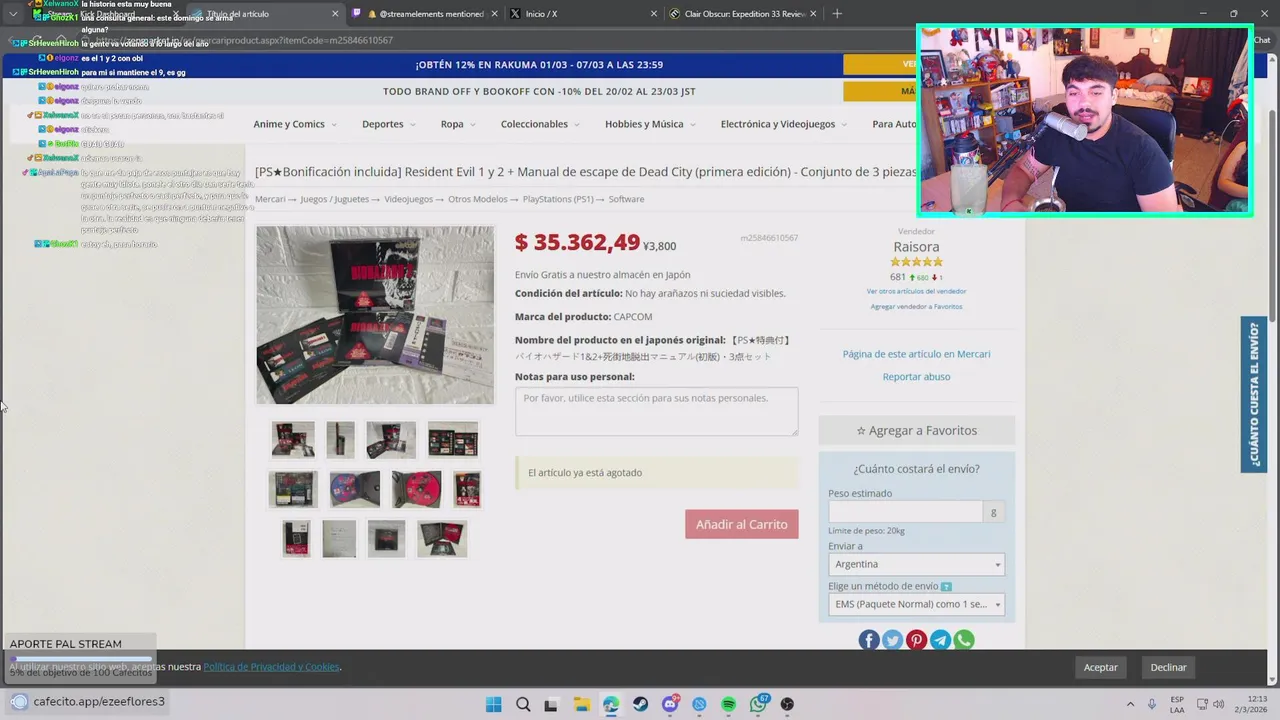The image size is (1280, 720).
Task: Open Spotify from taskbar
Action: click(728, 704)
